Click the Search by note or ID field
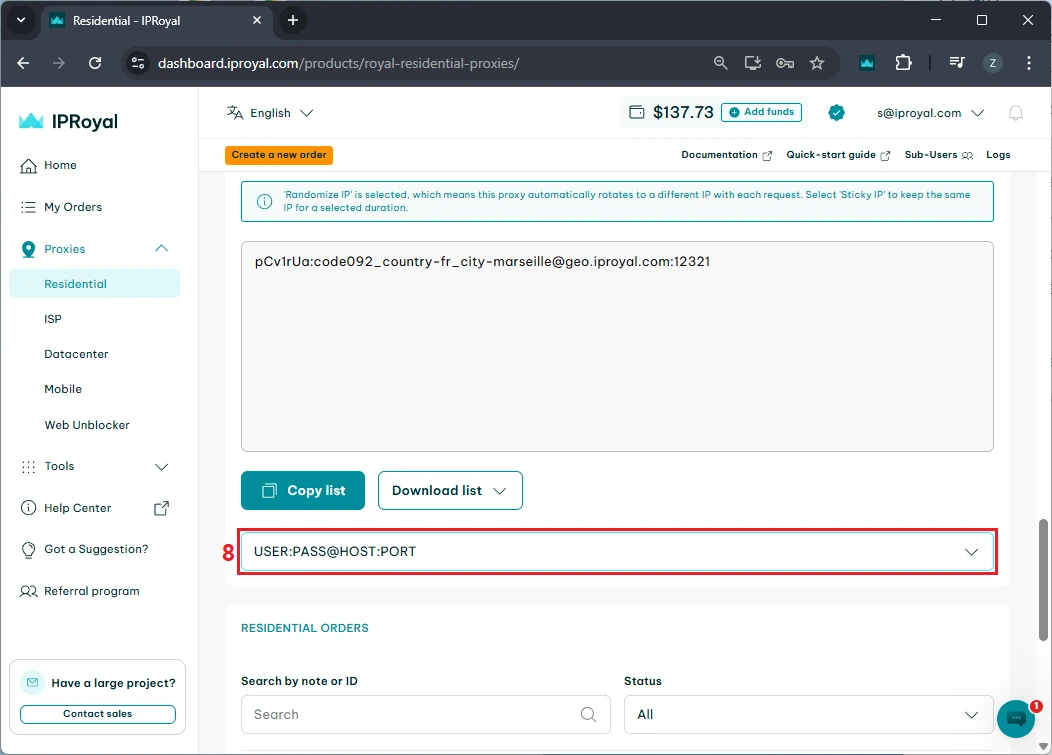This screenshot has height=755, width=1052. tap(410, 714)
